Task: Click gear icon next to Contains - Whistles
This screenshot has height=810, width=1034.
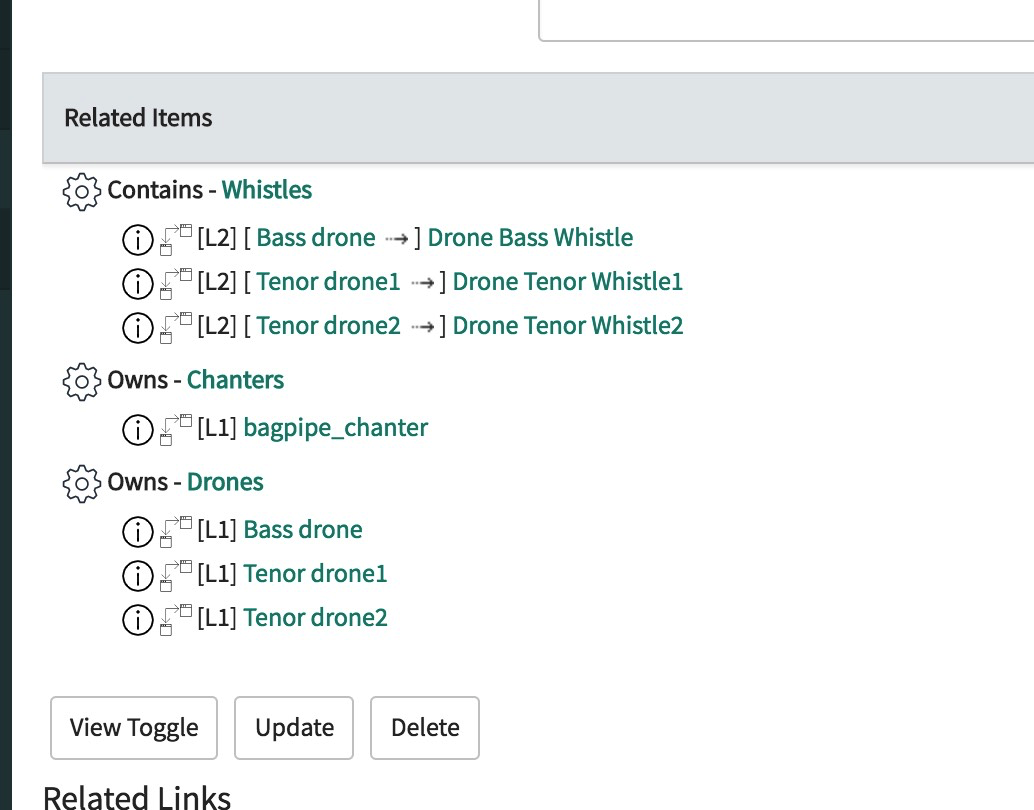Action: 81,192
